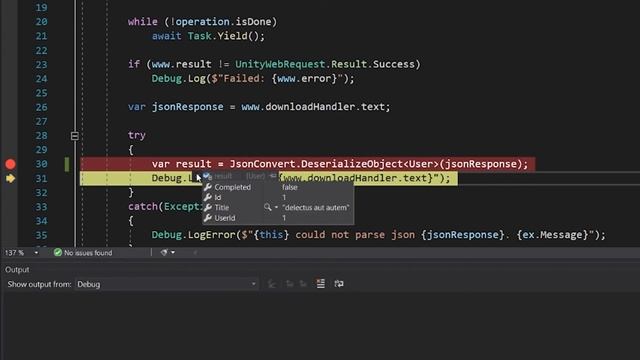Click the Title value "delectus aut autem"
Screen dimensions: 640x360
click(316, 208)
